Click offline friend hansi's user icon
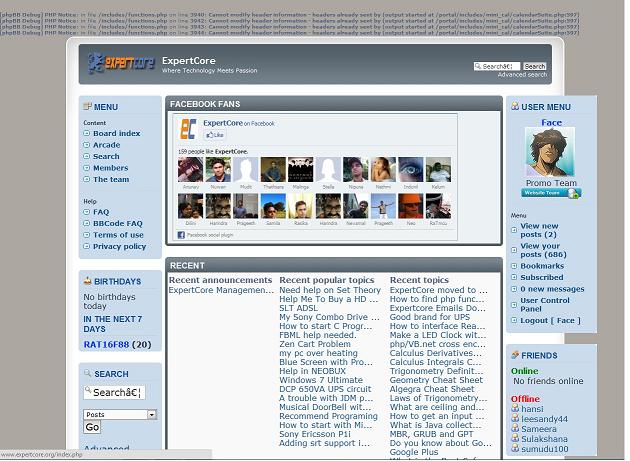Screen dimensions: 630x461 (514, 409)
